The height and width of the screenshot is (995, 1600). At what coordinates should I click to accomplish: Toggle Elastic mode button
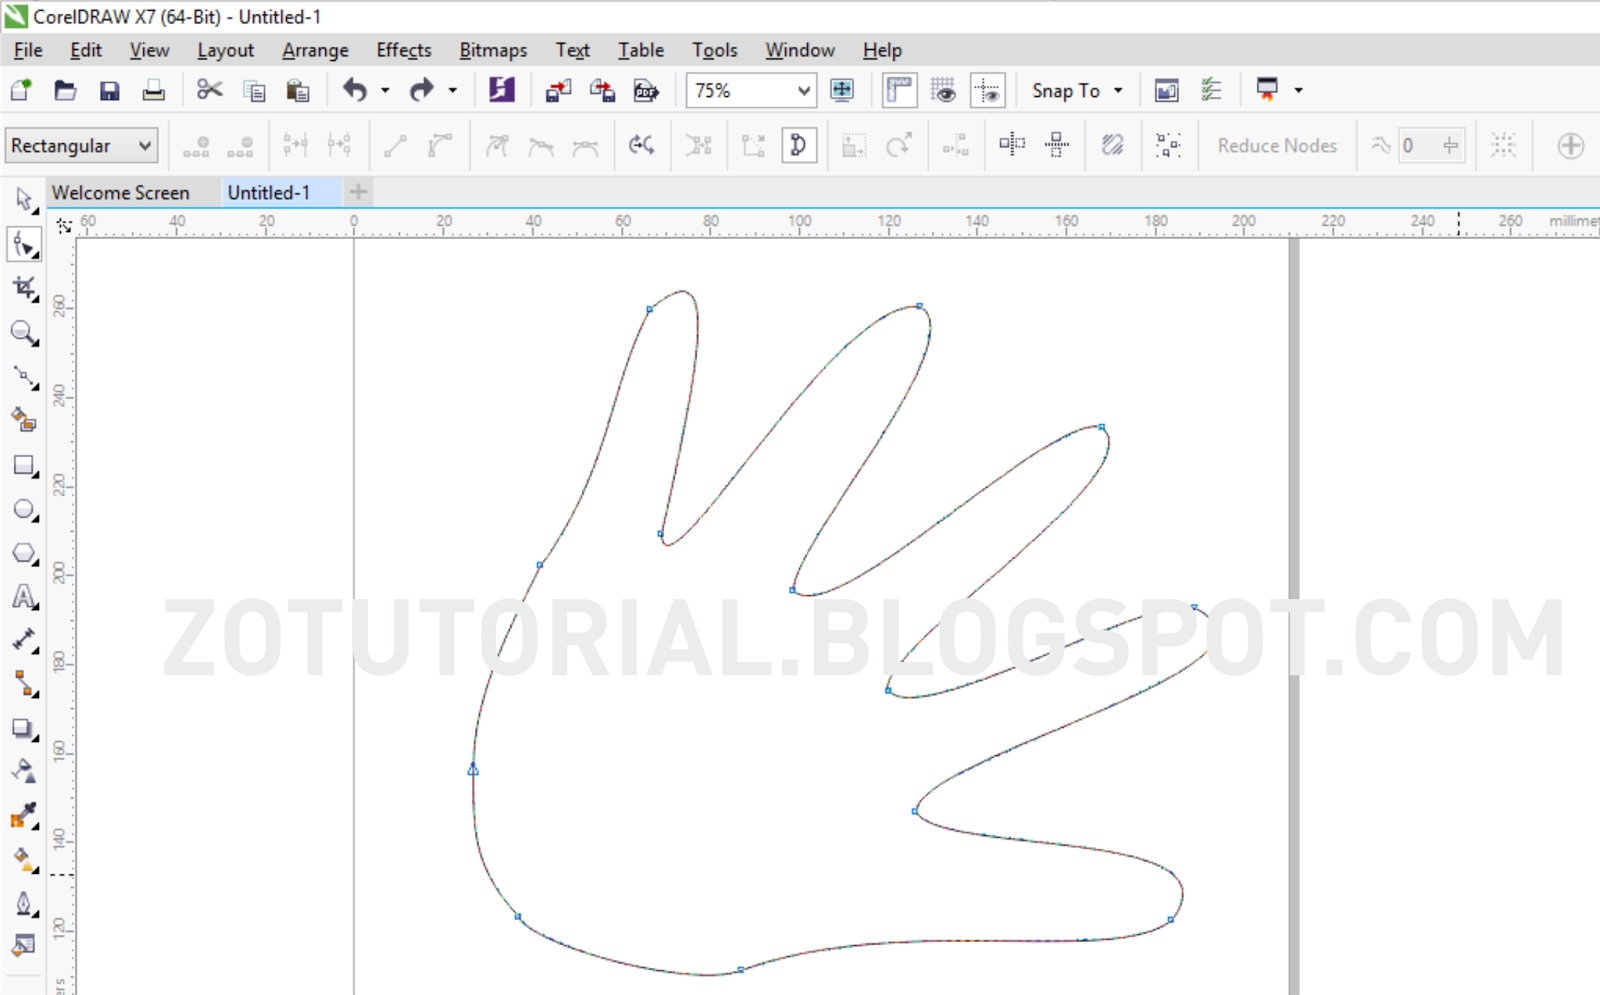pyautogui.click(x=1112, y=145)
